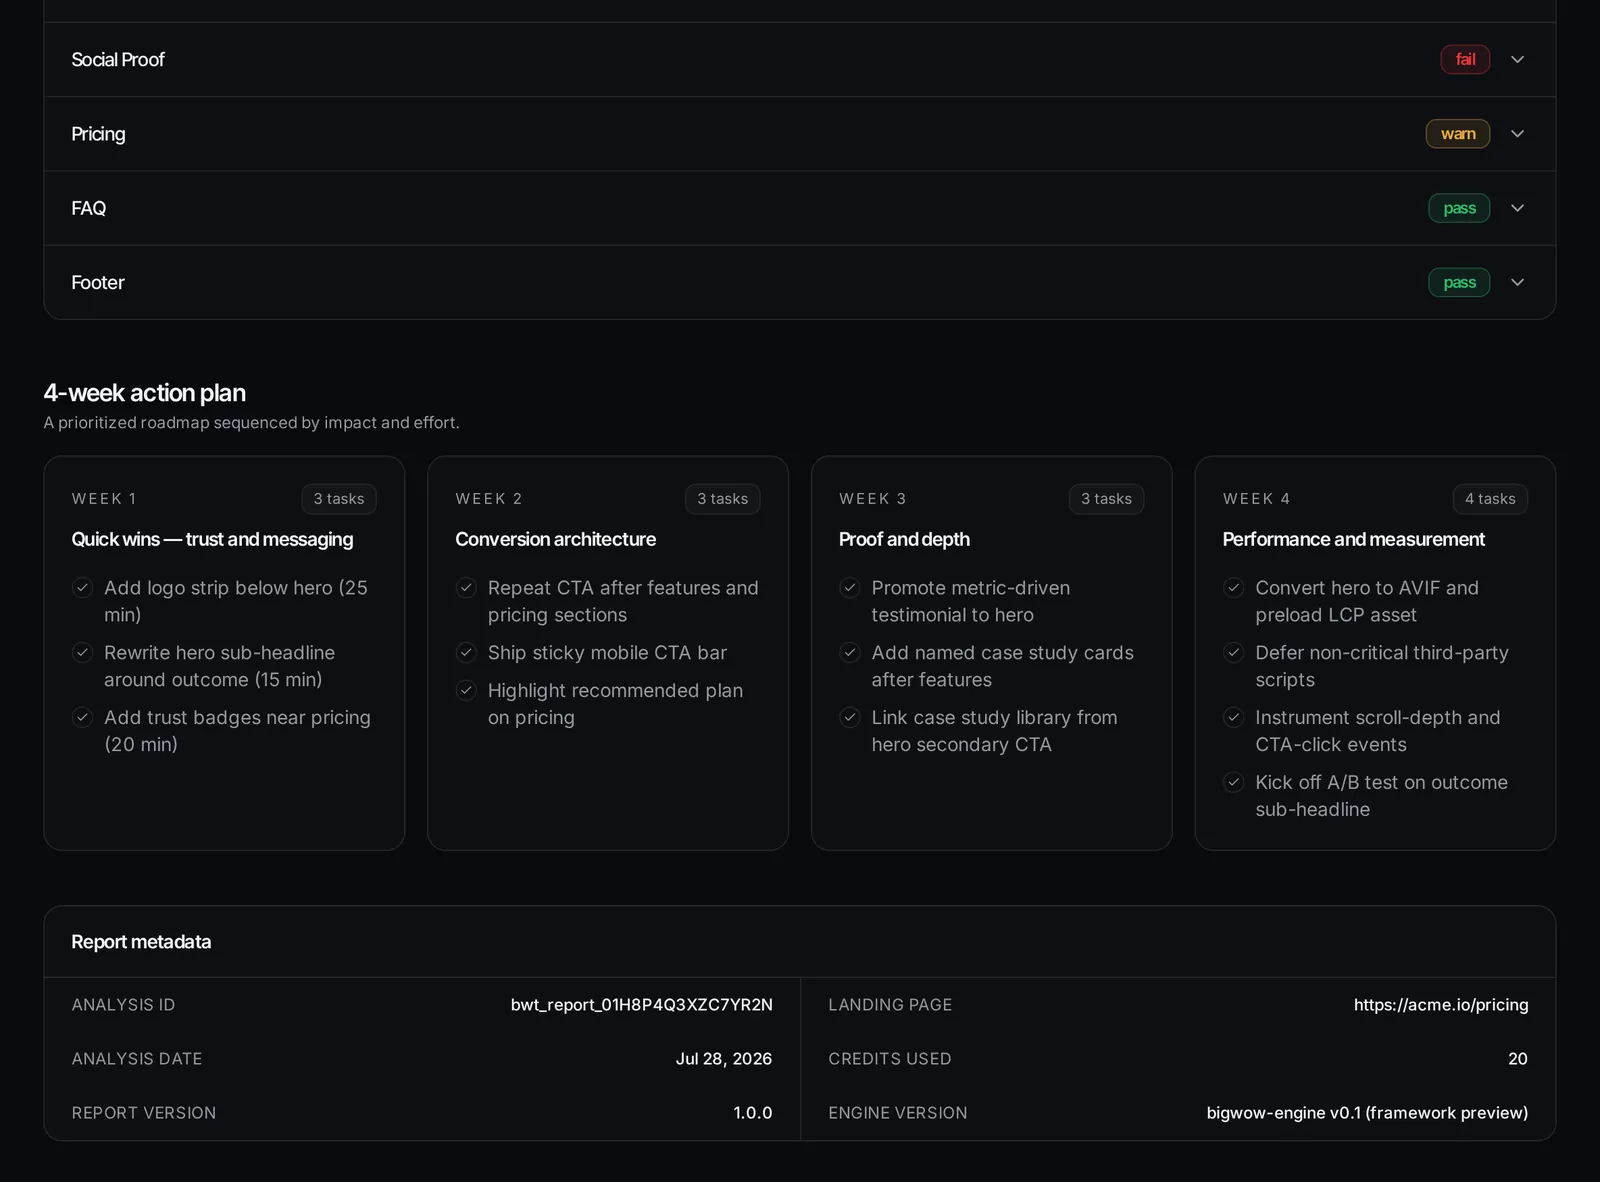Check off Defer non-critical third-party scripts
1600x1182 pixels.
pos(1234,653)
